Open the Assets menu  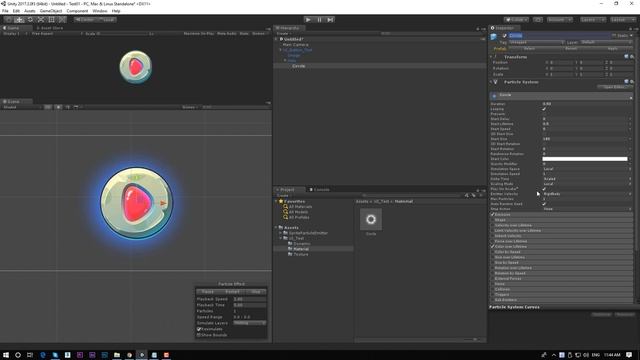point(30,11)
